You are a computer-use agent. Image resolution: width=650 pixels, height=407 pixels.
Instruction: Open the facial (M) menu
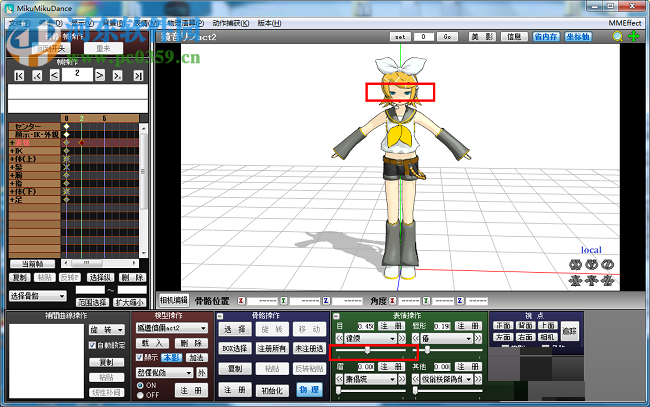[x=147, y=23]
